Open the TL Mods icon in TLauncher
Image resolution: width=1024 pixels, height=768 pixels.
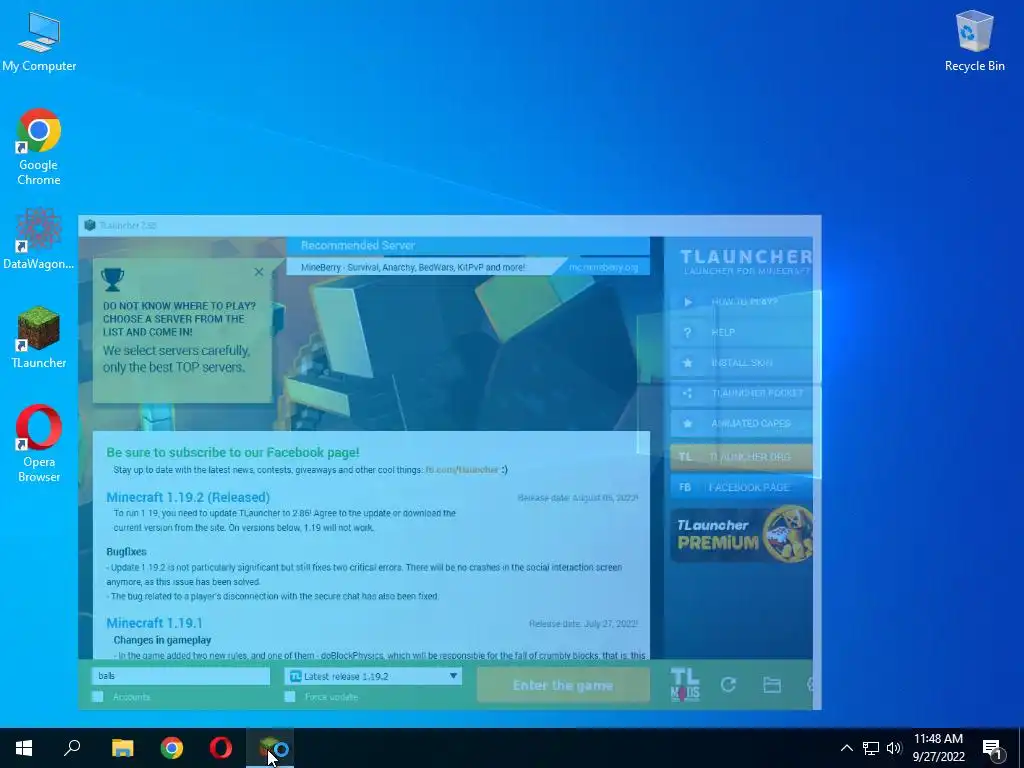coord(685,684)
